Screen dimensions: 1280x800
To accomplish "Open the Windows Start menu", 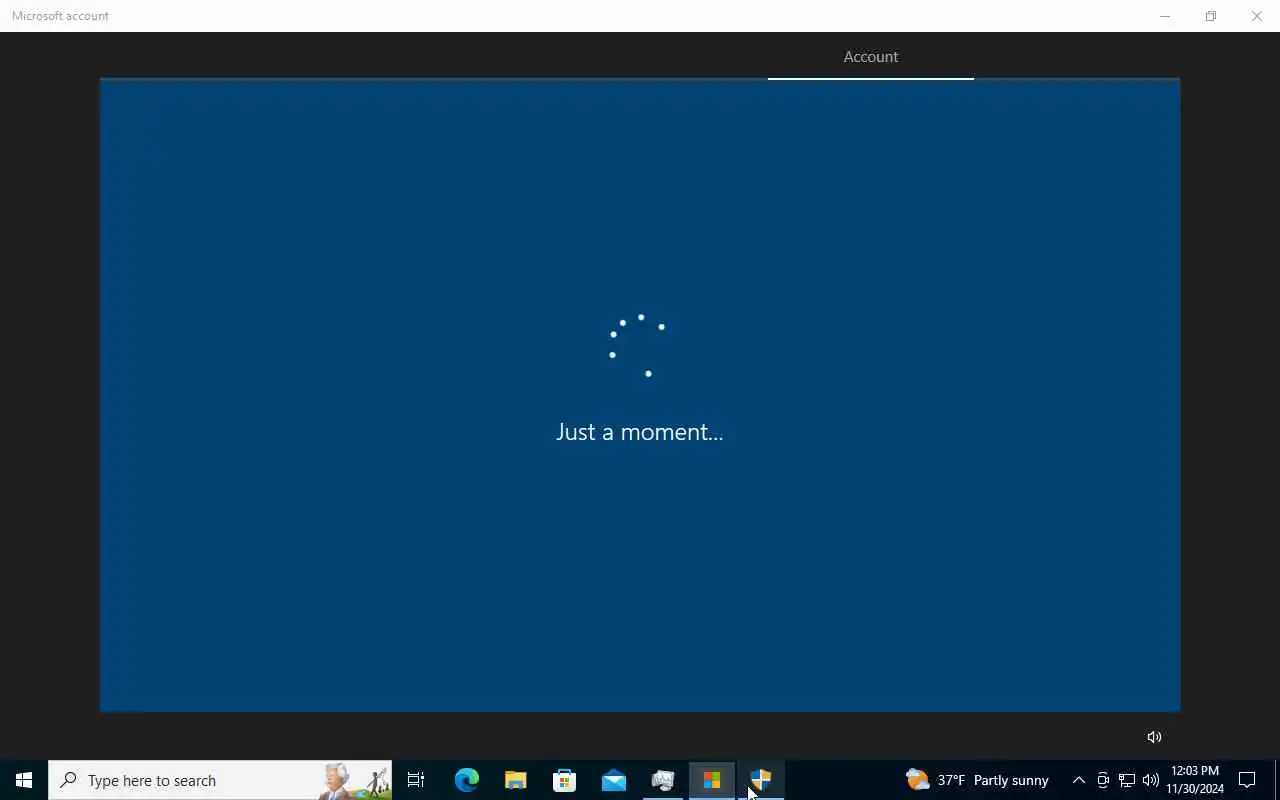I will tap(24, 780).
